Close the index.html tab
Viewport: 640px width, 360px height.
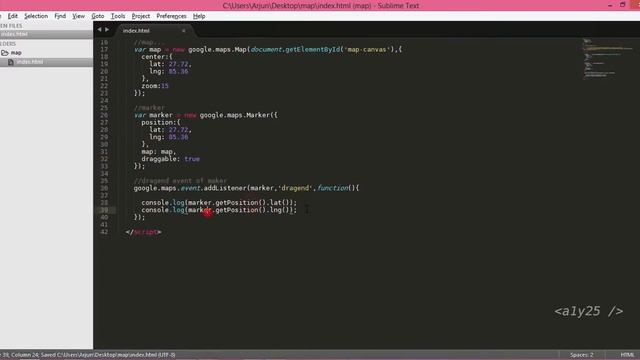pyautogui.click(x=184, y=31)
